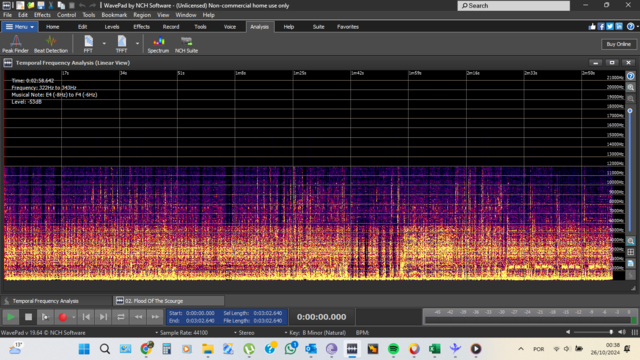The width and height of the screenshot is (640, 360).
Task: Open the Spectrum analyzer
Action: tap(158, 44)
